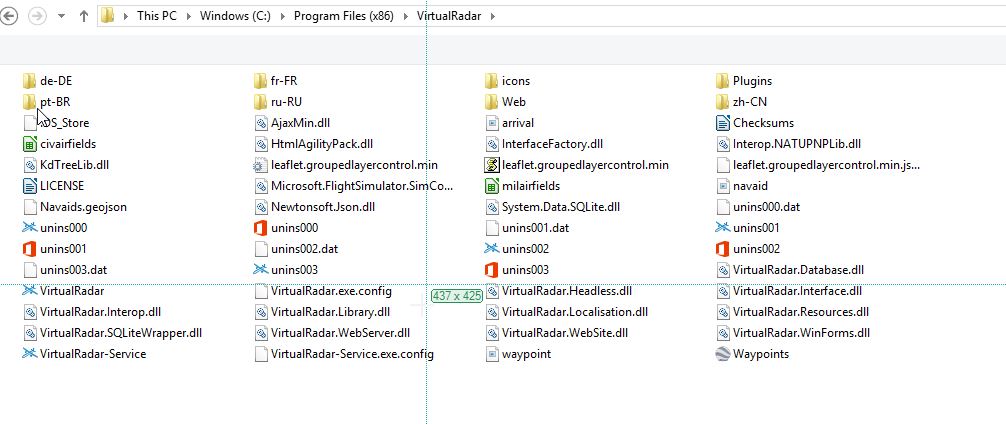Go back with the Back arrow button
The width and height of the screenshot is (1006, 424).
(9, 16)
